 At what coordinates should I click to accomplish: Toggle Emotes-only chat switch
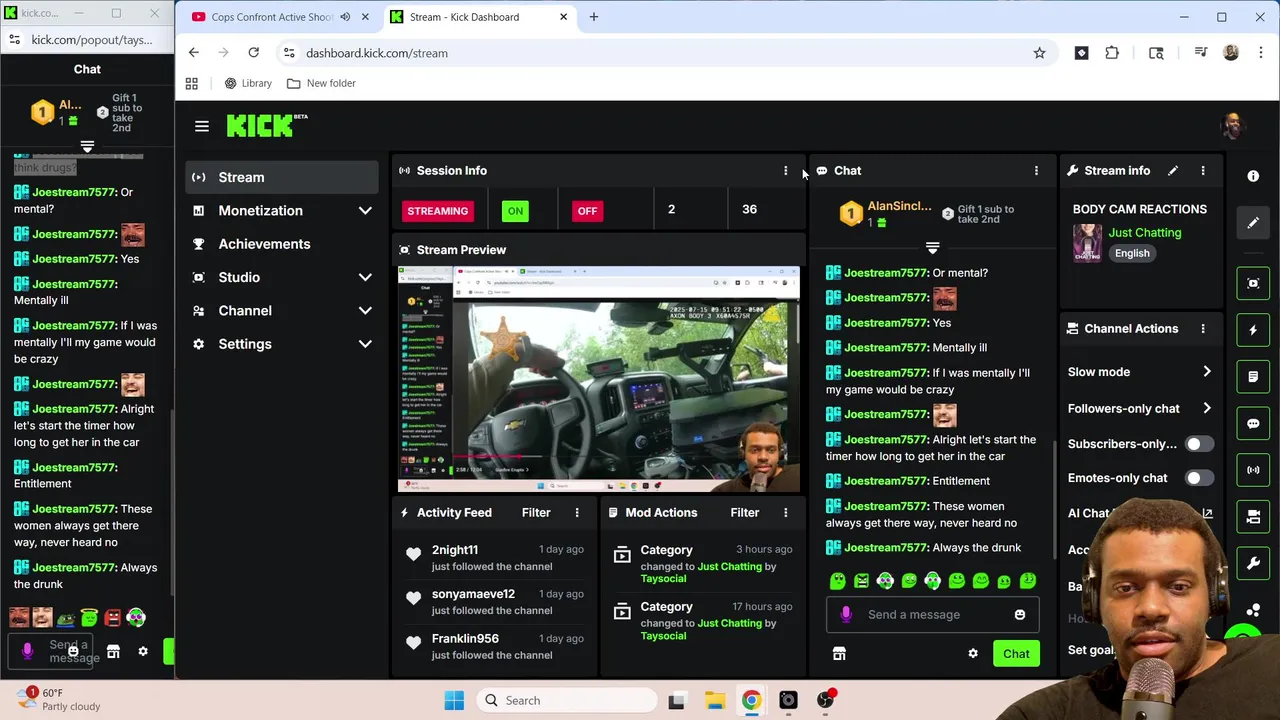[1199, 478]
